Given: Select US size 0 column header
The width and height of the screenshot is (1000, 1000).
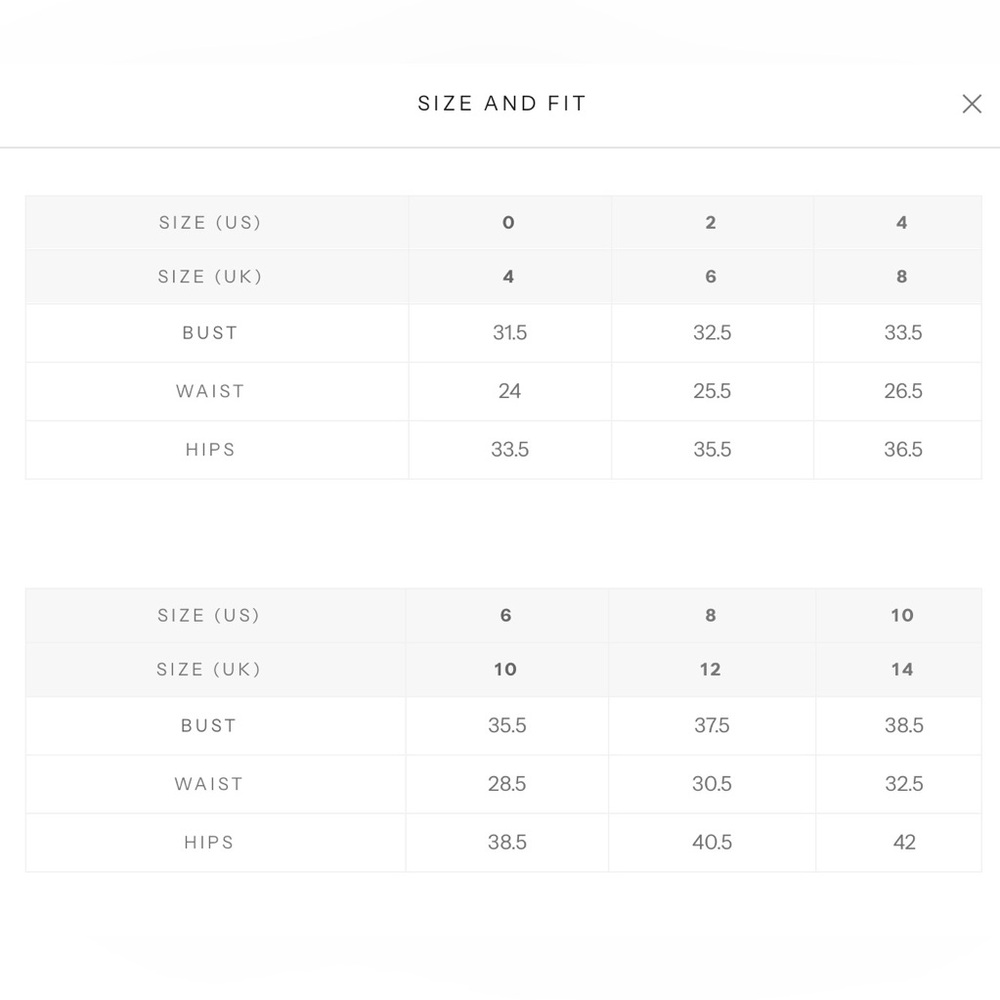Looking at the screenshot, I should point(508,223).
